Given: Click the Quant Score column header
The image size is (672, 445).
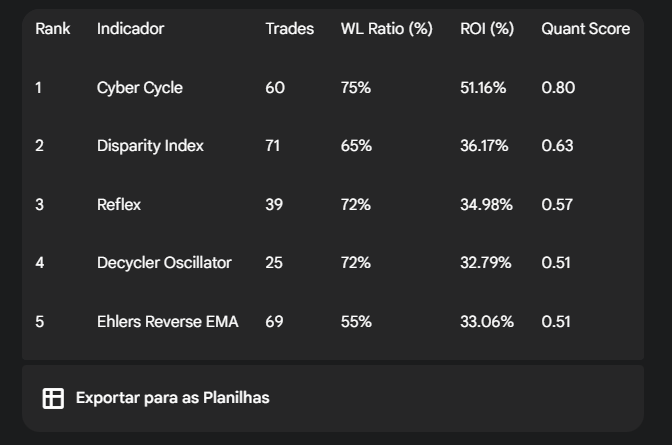Looking at the screenshot, I should tap(585, 29).
